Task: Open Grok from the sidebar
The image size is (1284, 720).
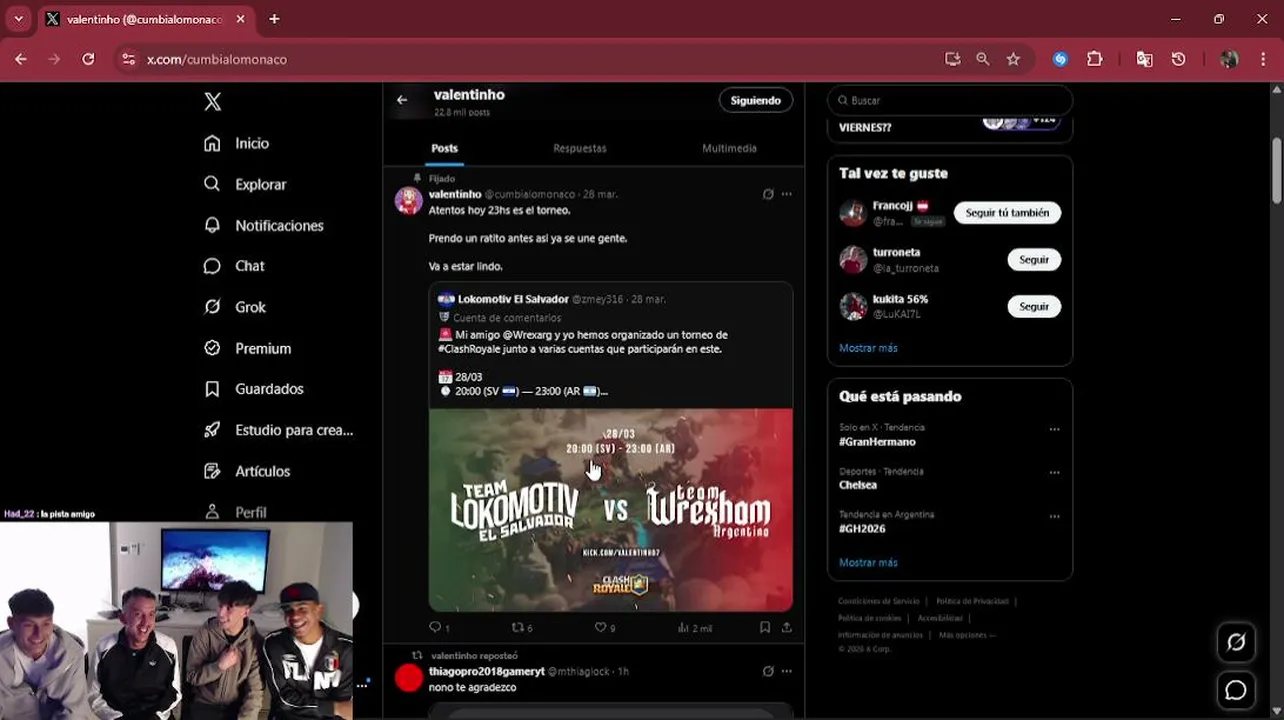Action: 235,307
